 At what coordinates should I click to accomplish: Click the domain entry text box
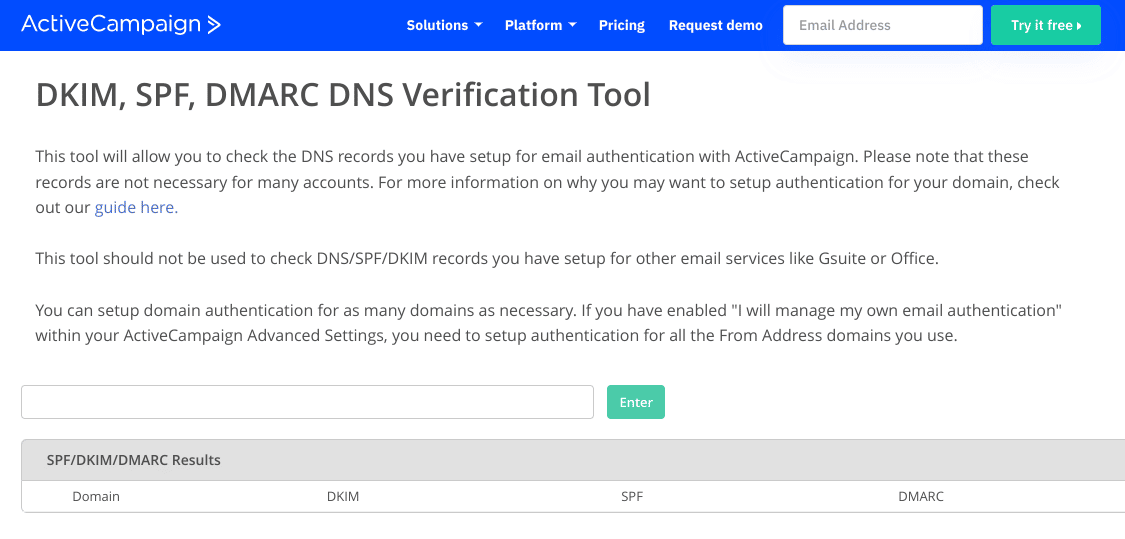tap(307, 402)
